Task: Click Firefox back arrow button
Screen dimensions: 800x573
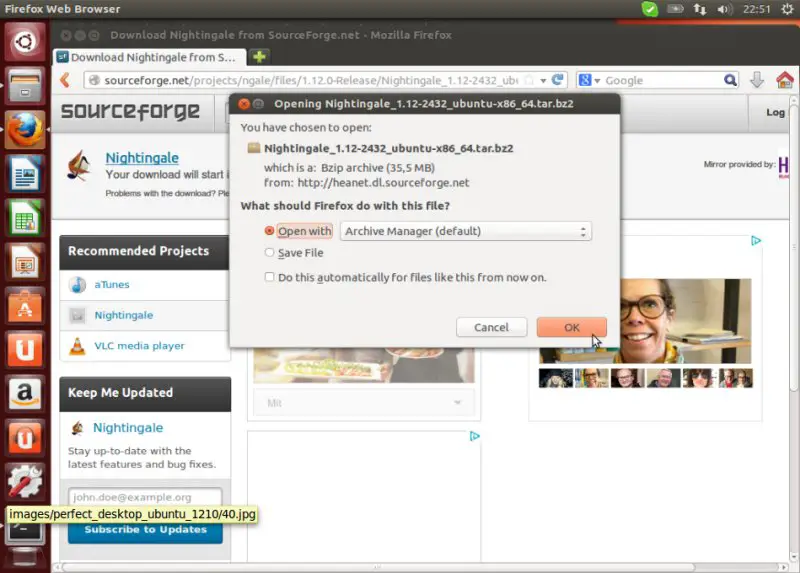Action: 65,80
